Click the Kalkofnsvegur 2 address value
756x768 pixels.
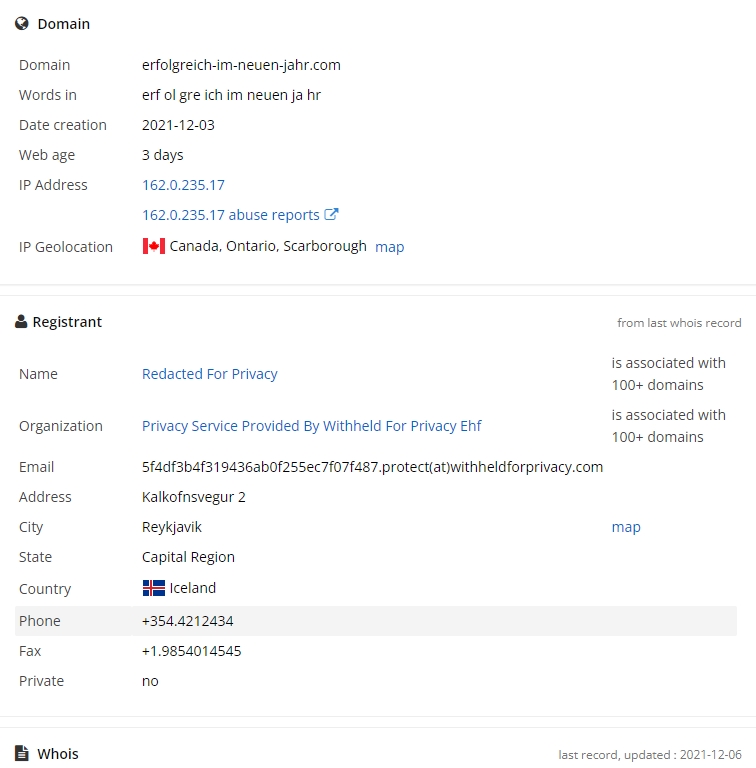(x=193, y=497)
